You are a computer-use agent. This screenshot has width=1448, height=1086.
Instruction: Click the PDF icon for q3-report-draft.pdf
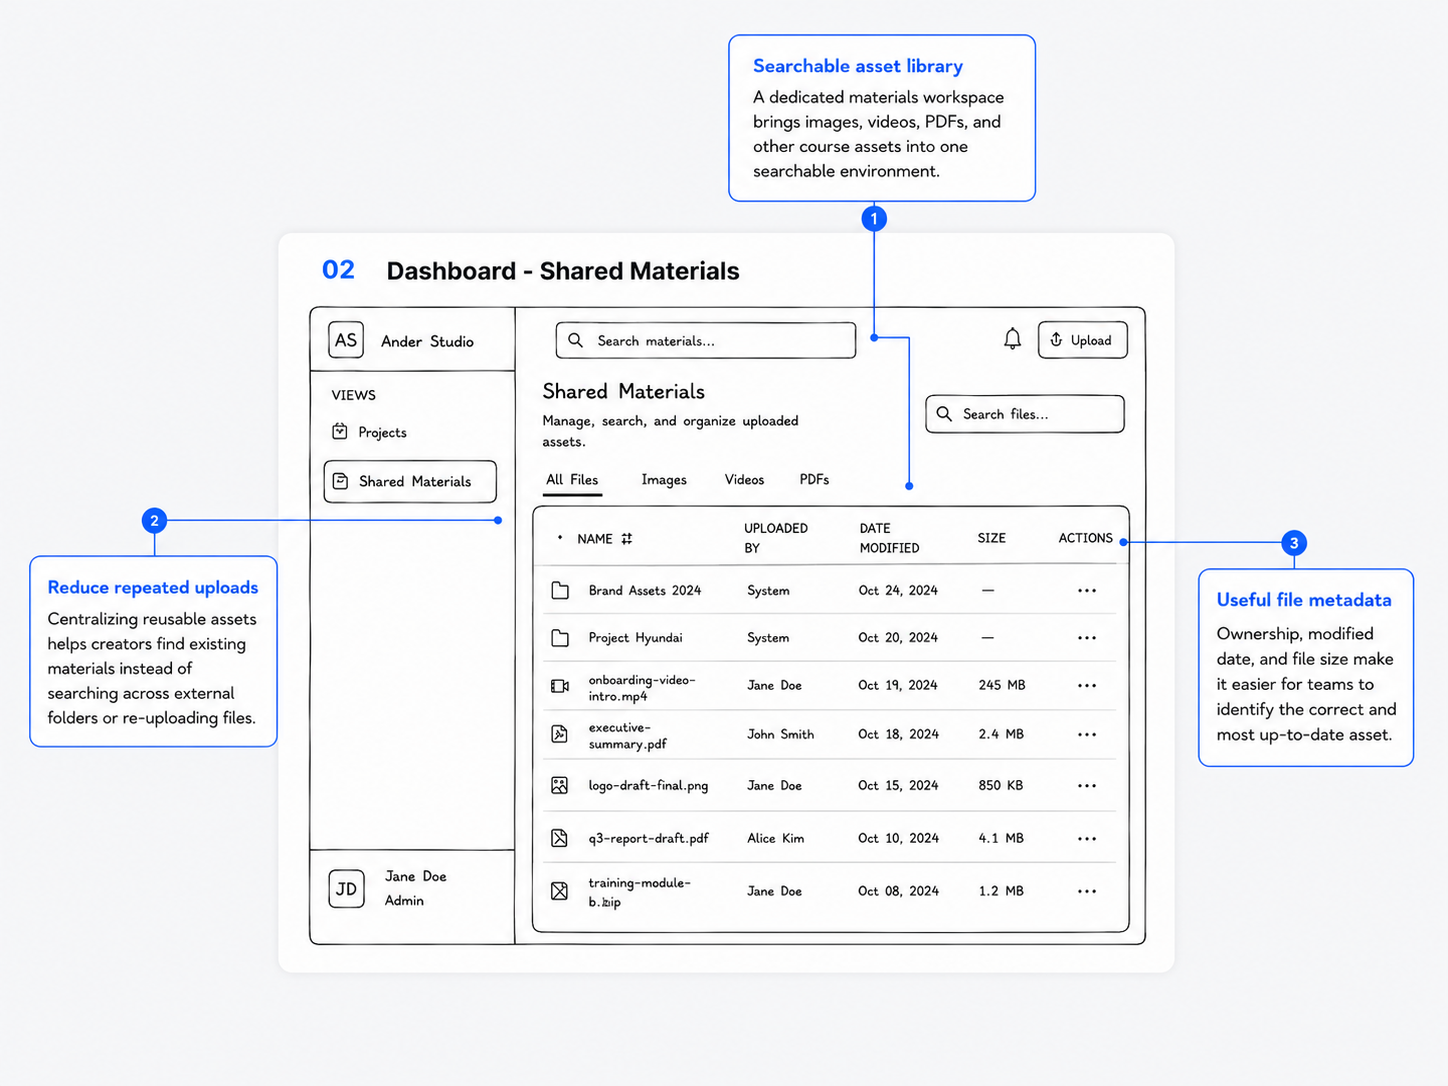(x=560, y=838)
